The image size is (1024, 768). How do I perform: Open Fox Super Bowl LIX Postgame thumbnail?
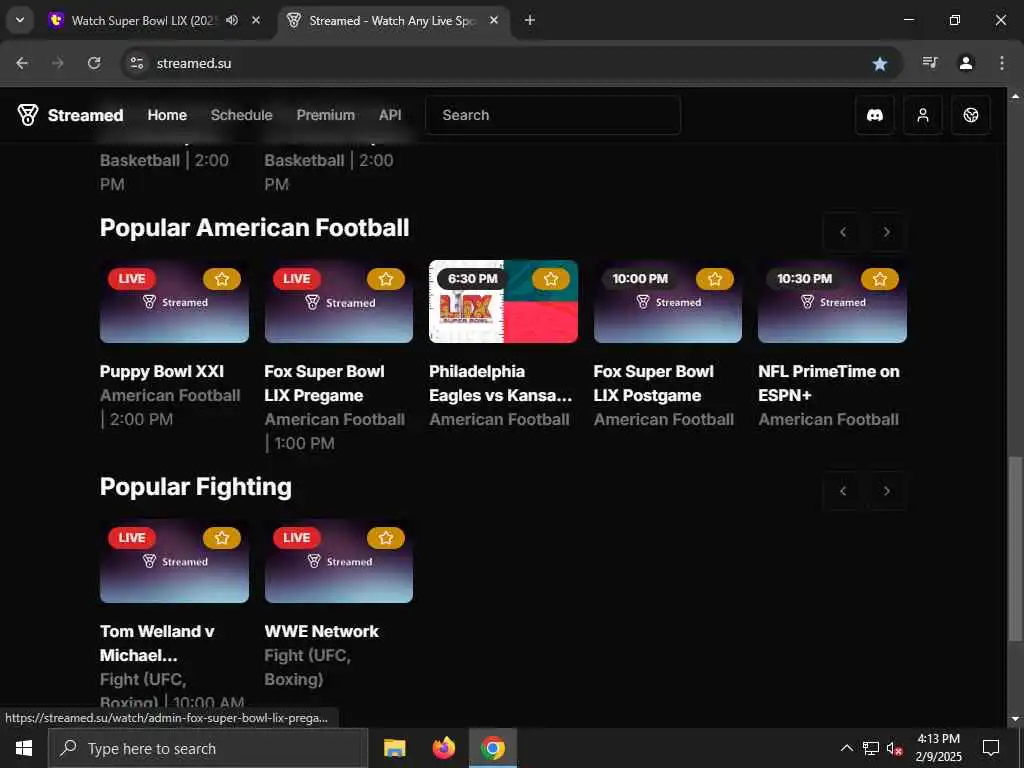click(668, 302)
